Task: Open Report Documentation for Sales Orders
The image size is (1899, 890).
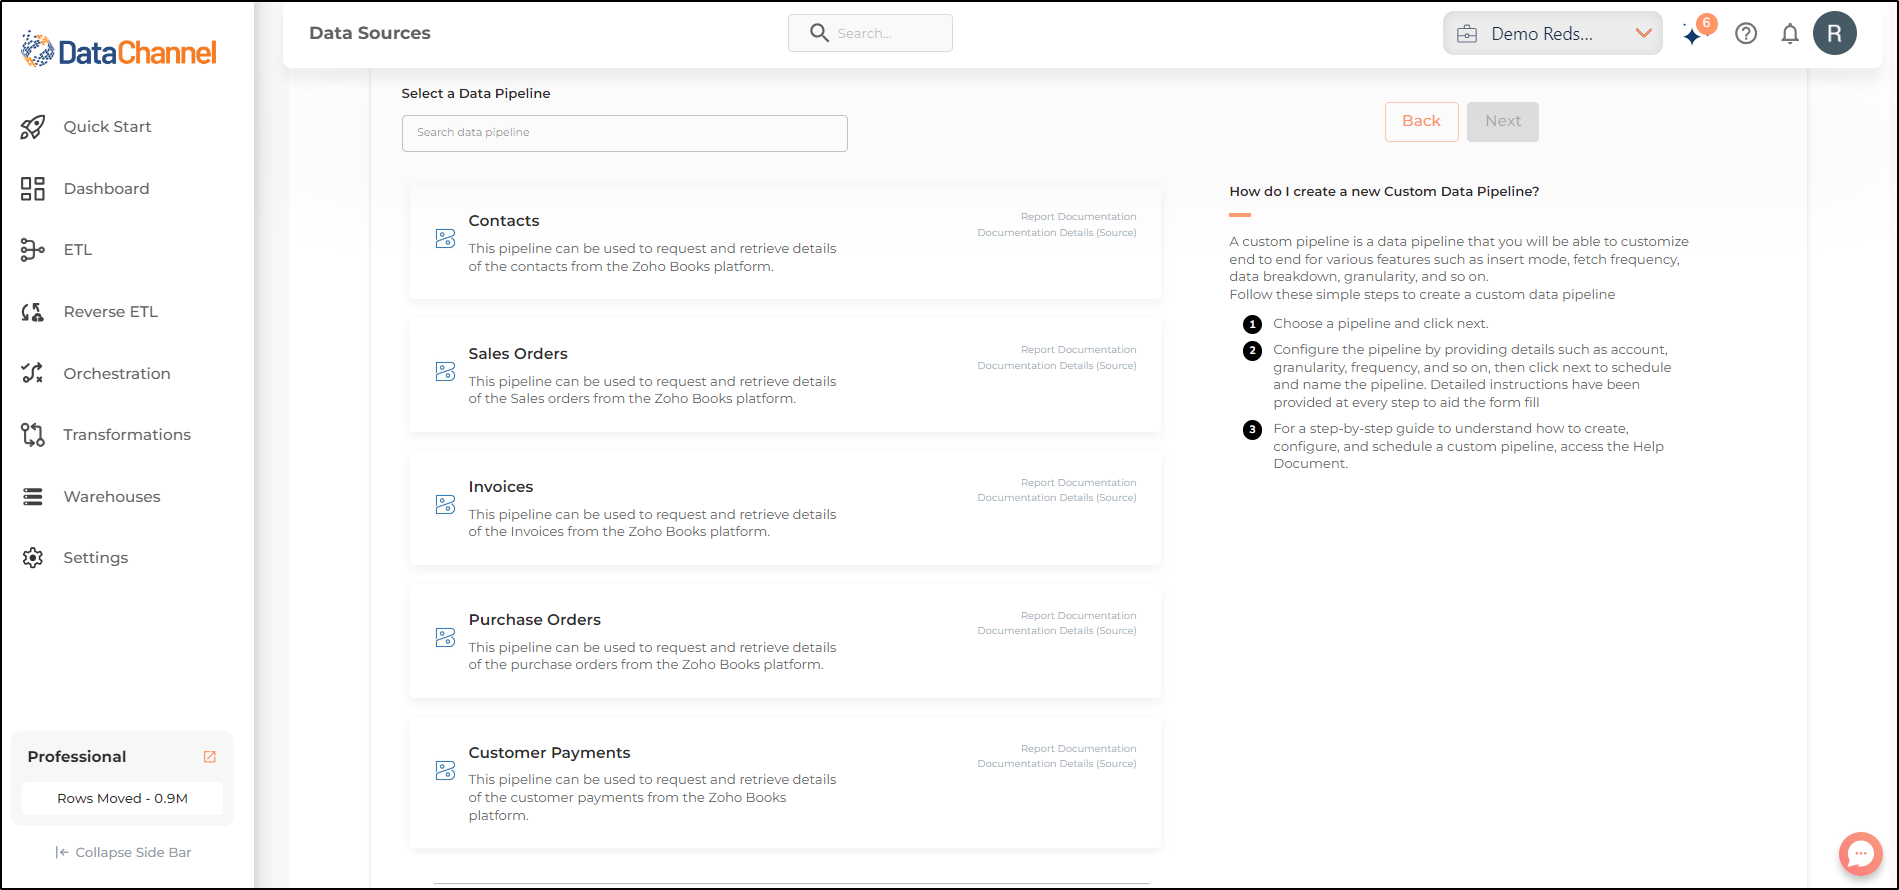Action: click(x=1078, y=350)
